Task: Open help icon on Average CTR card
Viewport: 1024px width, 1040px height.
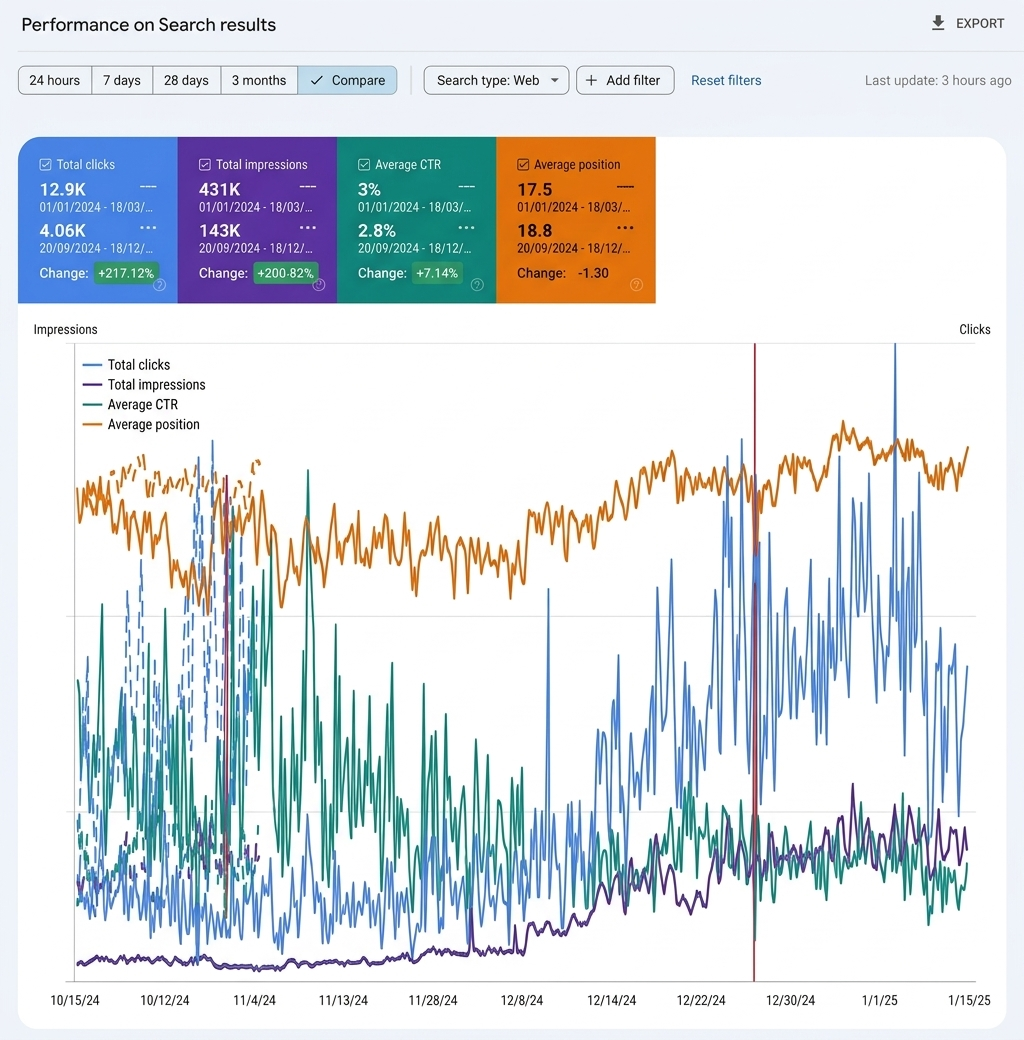Action: point(478,285)
